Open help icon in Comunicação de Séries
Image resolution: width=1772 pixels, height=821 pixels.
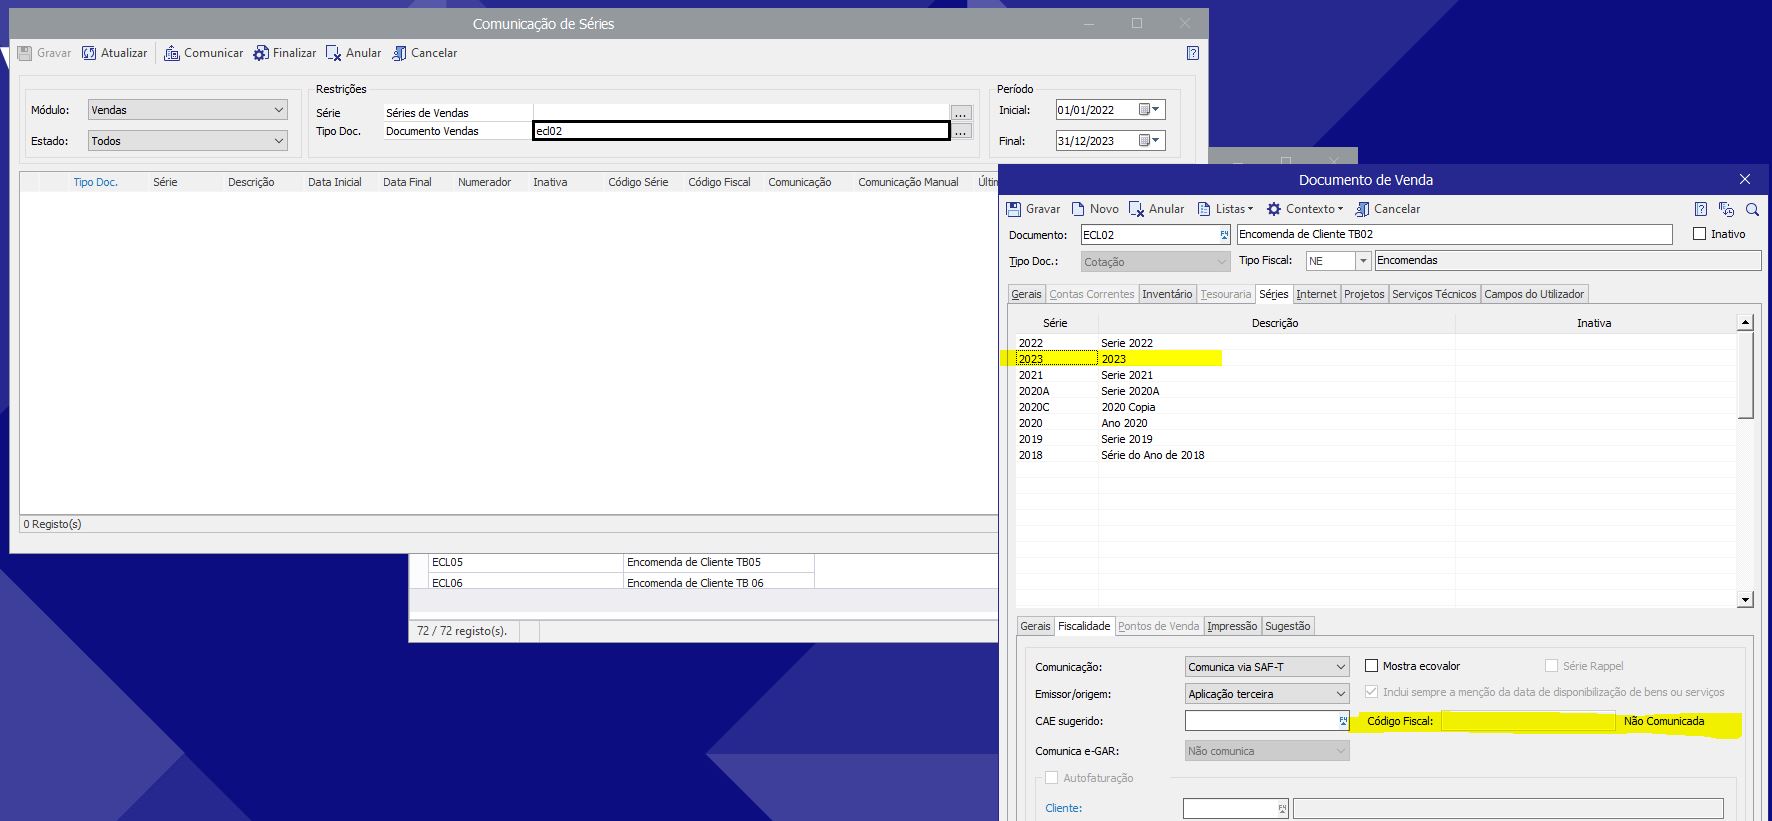tap(1192, 53)
